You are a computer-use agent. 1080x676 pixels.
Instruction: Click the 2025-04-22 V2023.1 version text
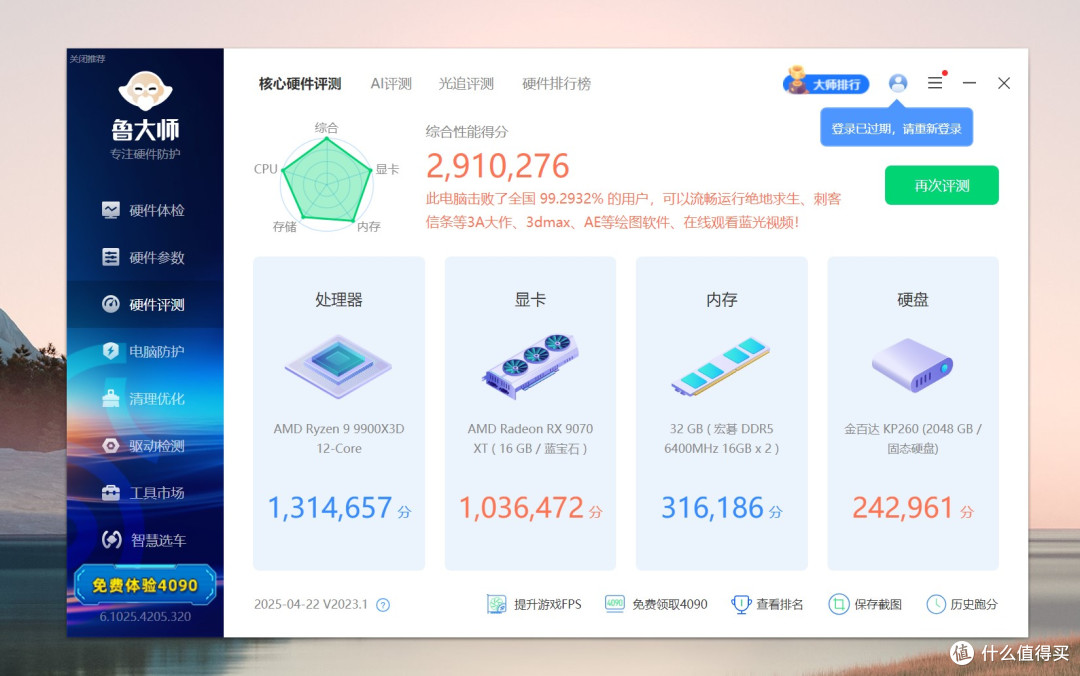[311, 604]
